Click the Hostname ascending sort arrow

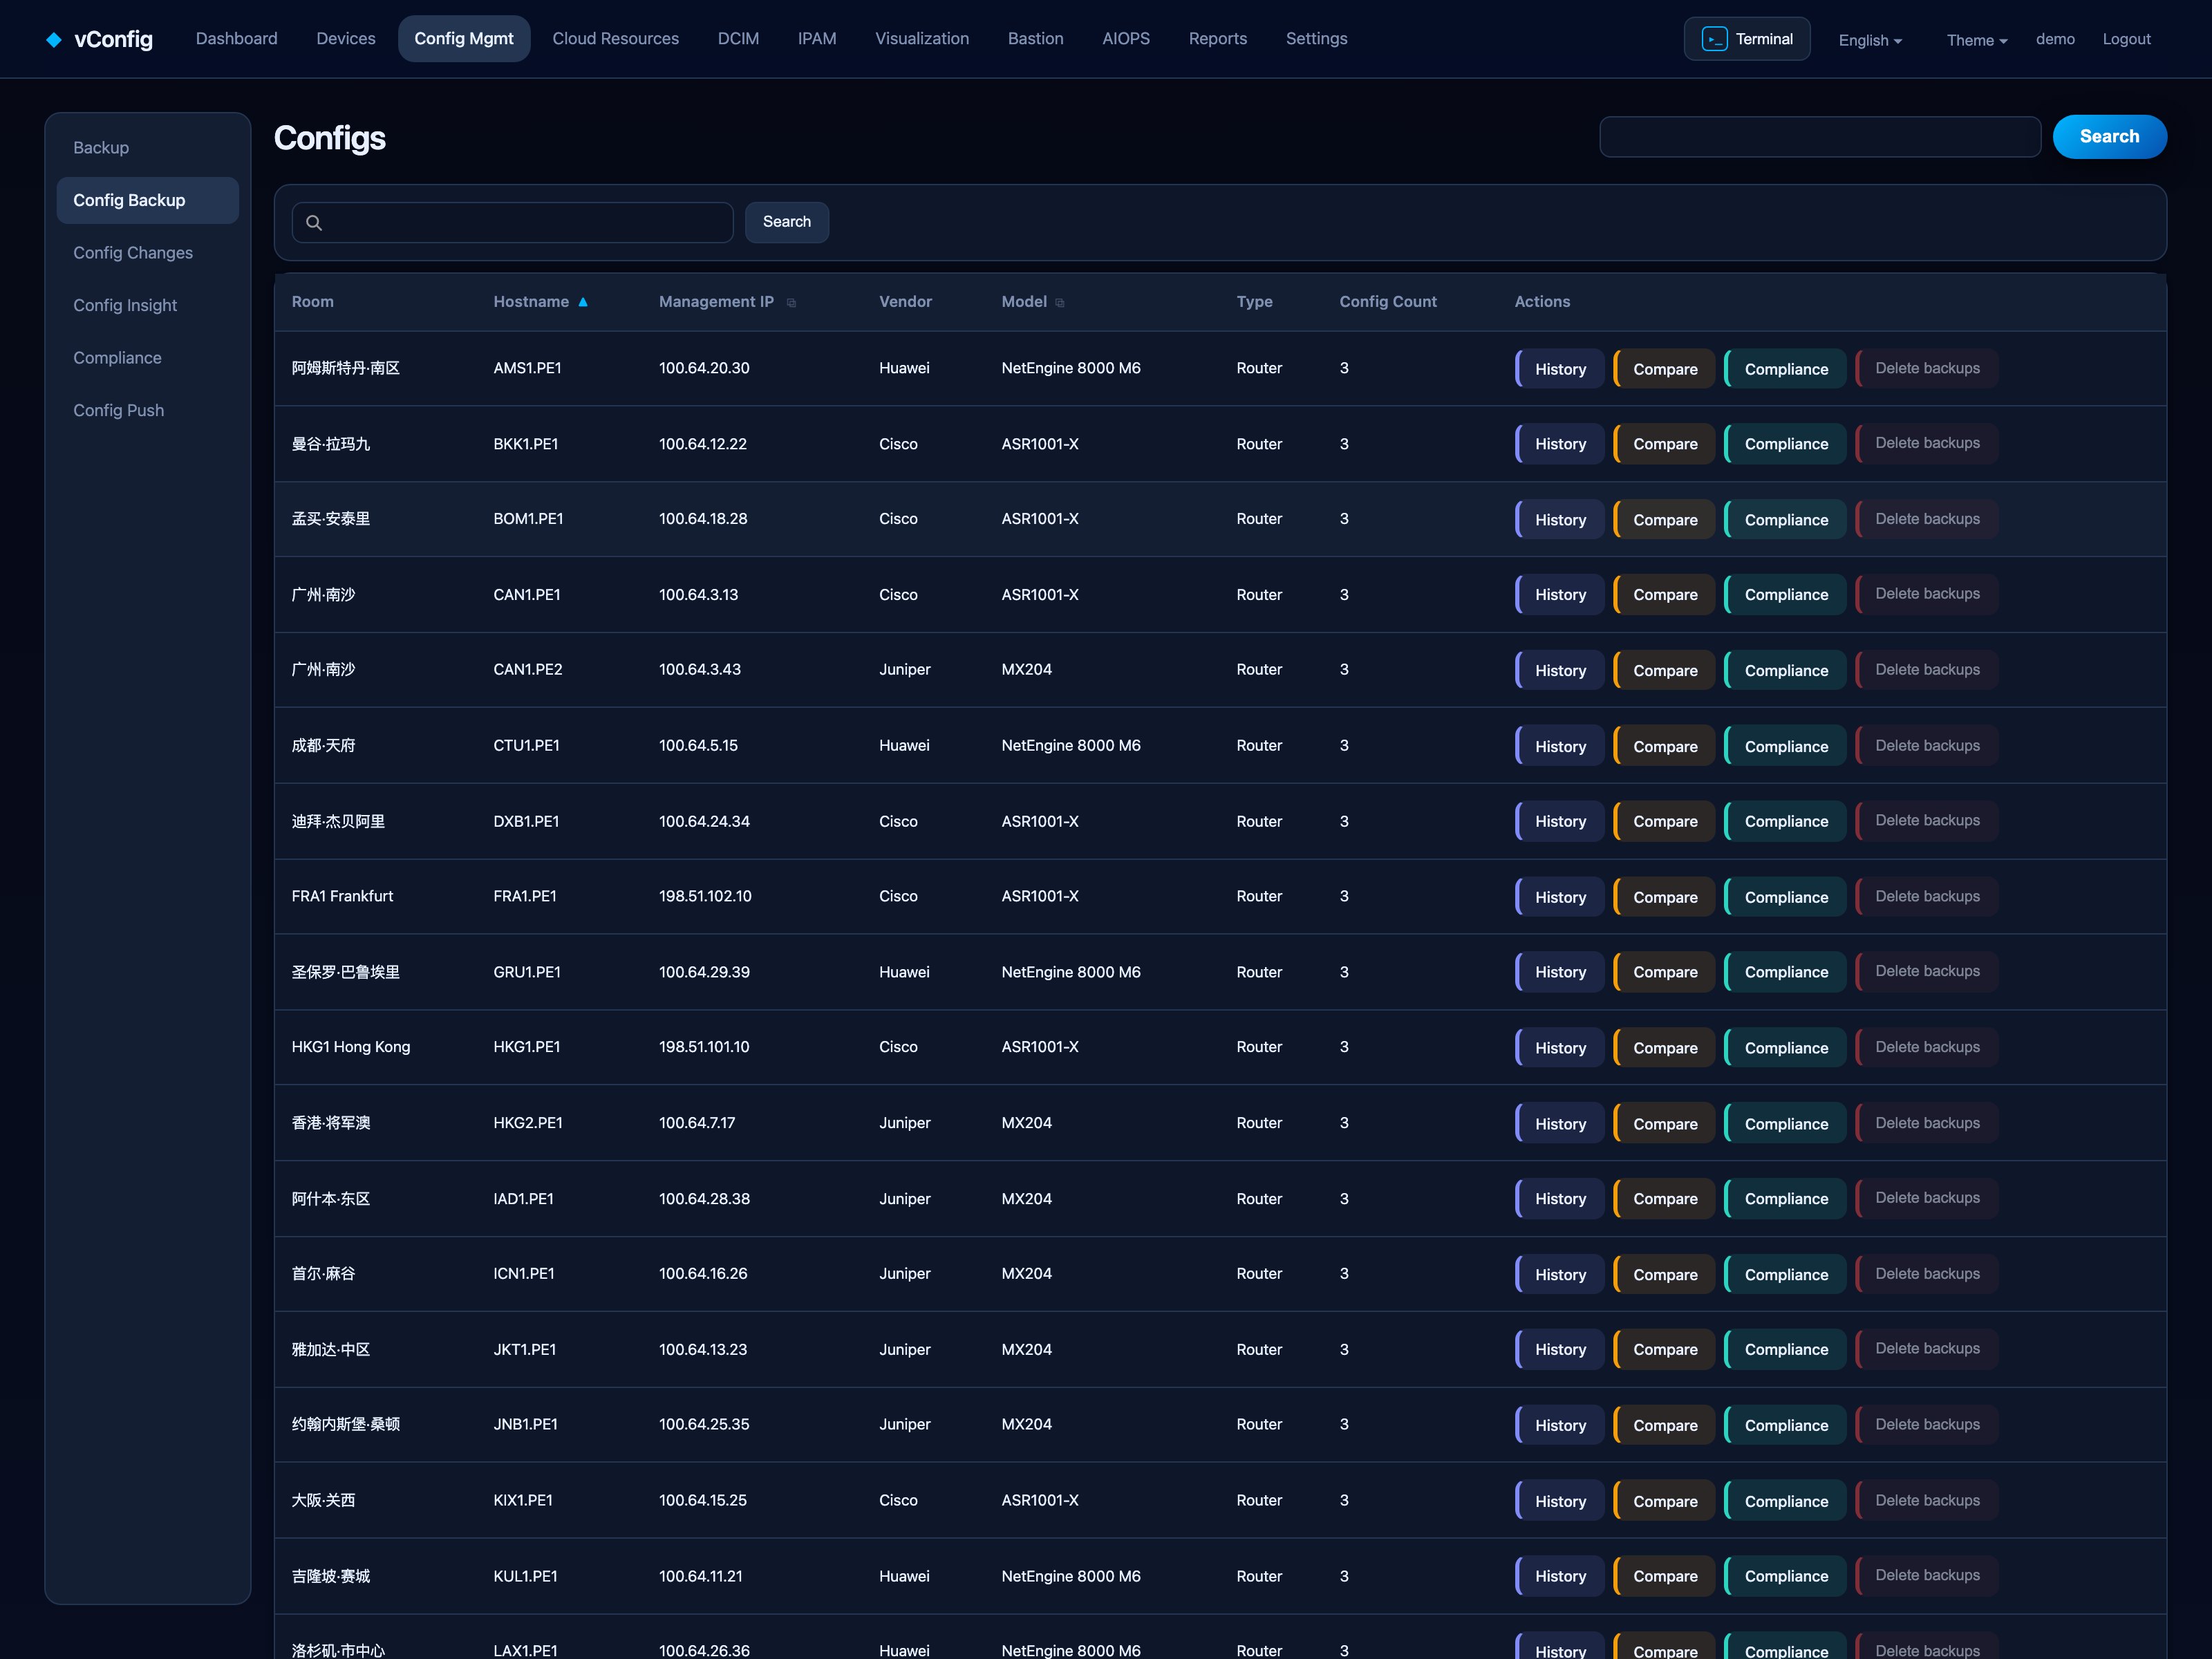click(x=582, y=302)
